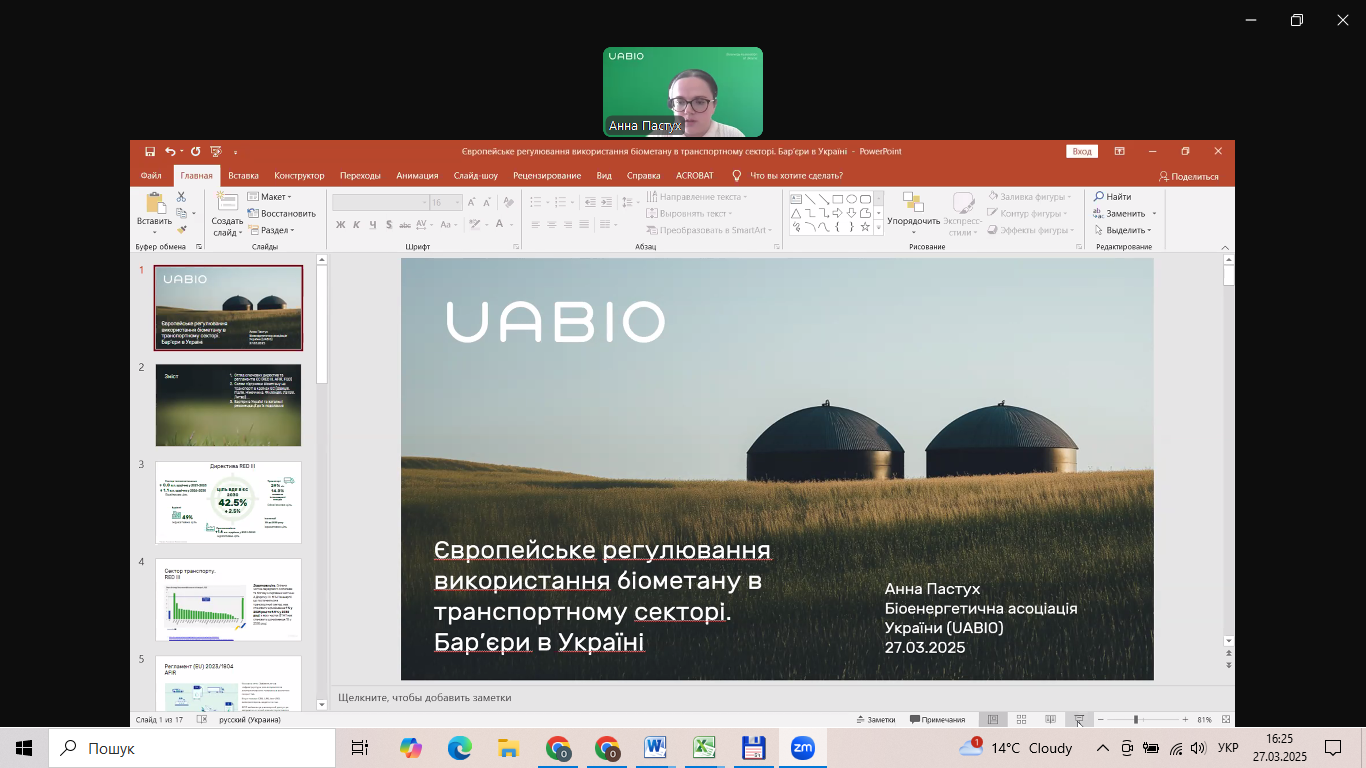This screenshot has width=1366, height=768.
Task: Switch to the Конструктор tab
Action: point(299,175)
